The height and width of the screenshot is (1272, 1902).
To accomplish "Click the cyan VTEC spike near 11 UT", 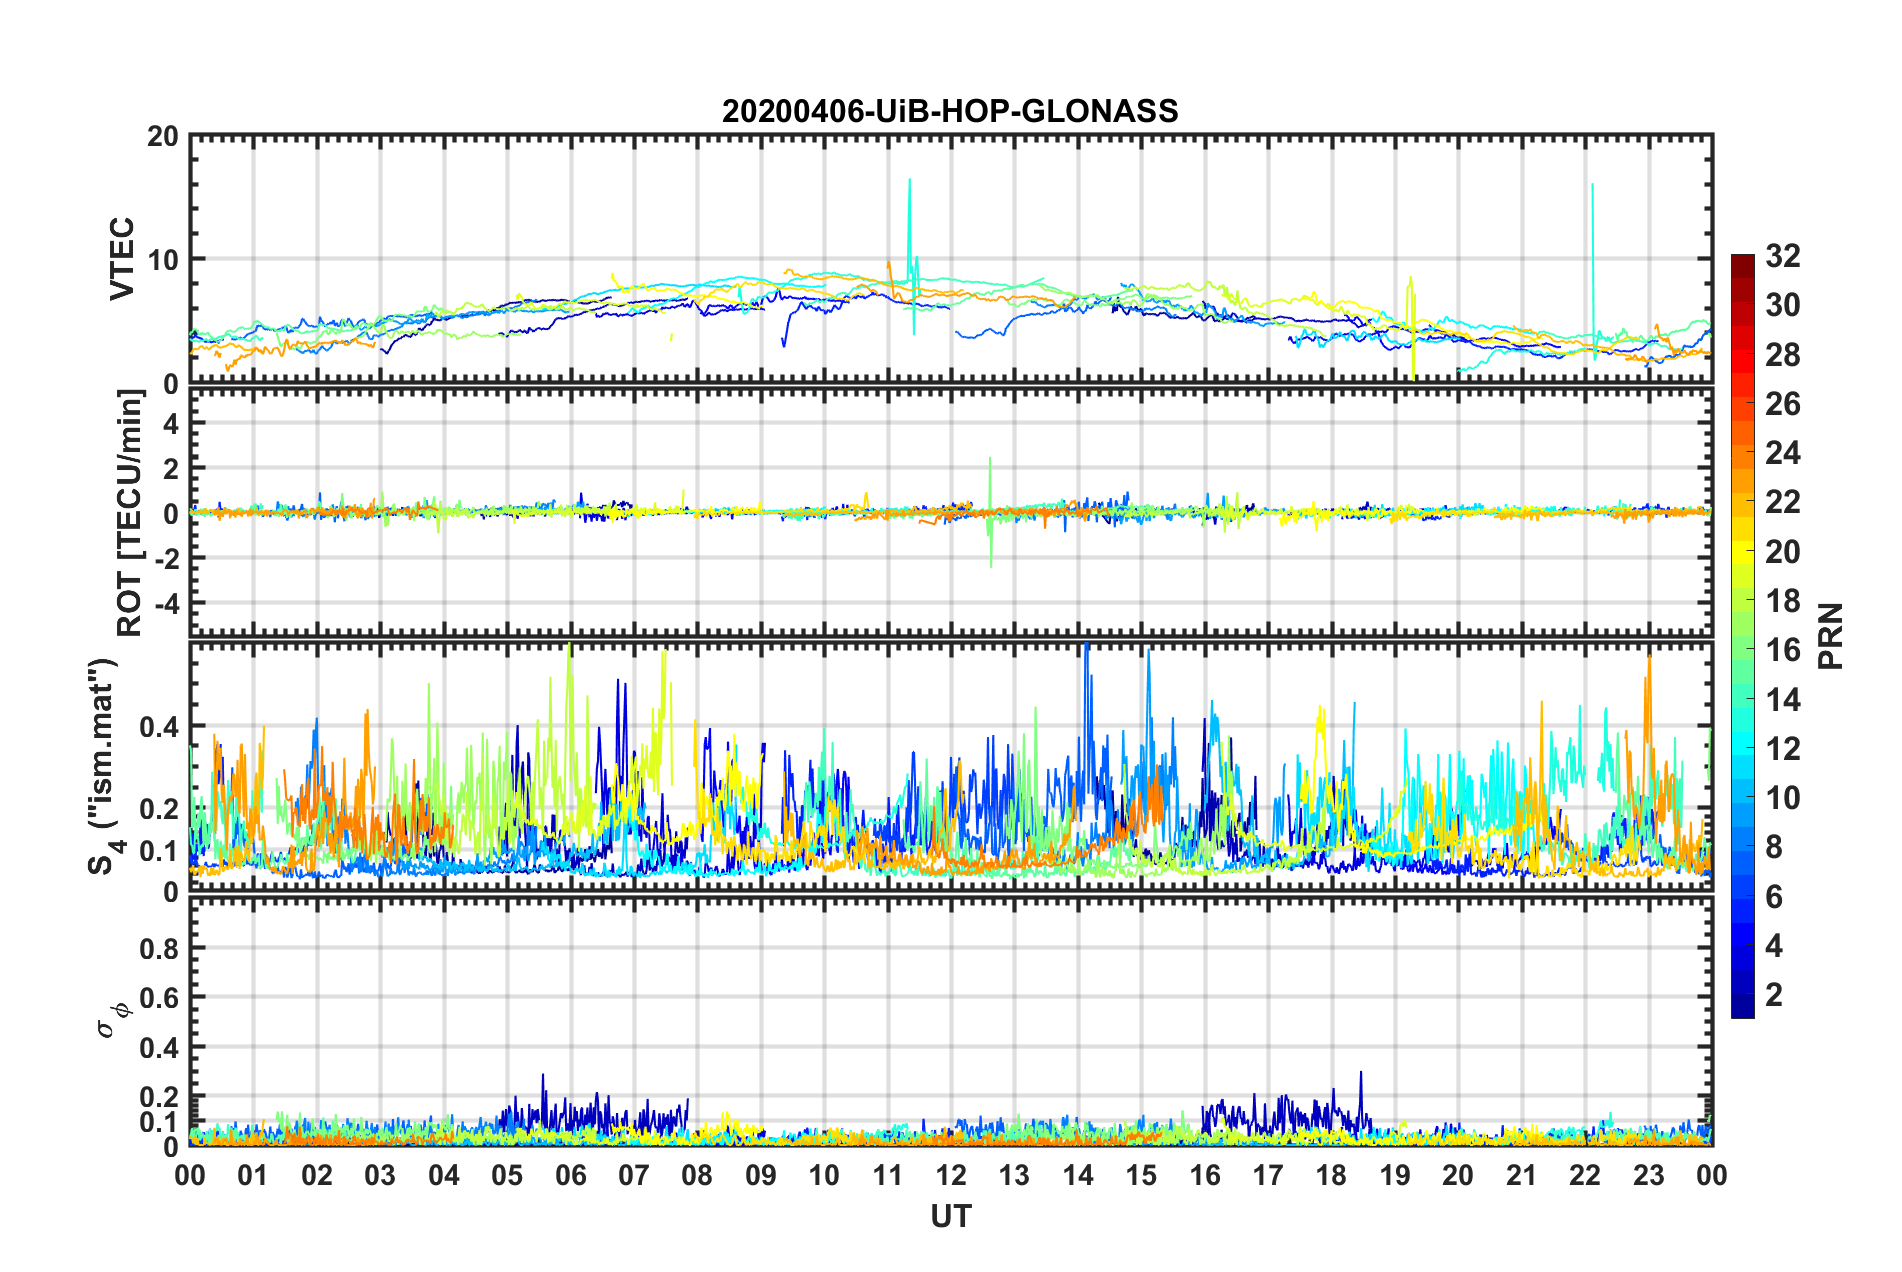I will [910, 255].
